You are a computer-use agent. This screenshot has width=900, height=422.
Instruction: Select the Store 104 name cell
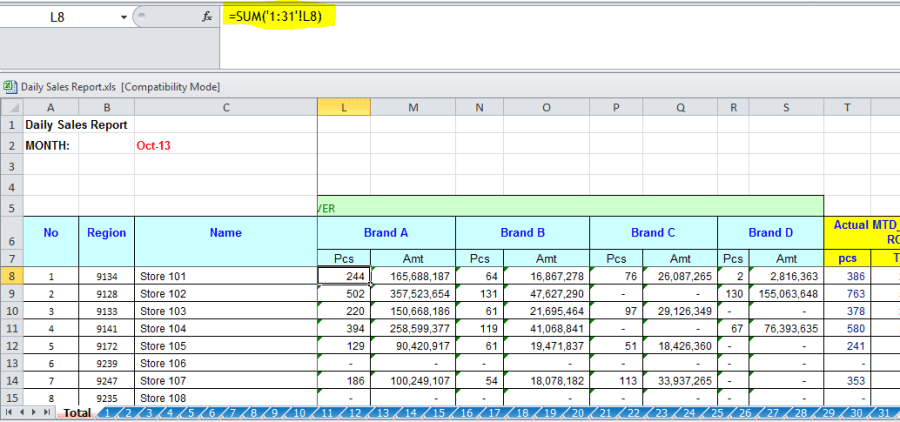coord(225,330)
